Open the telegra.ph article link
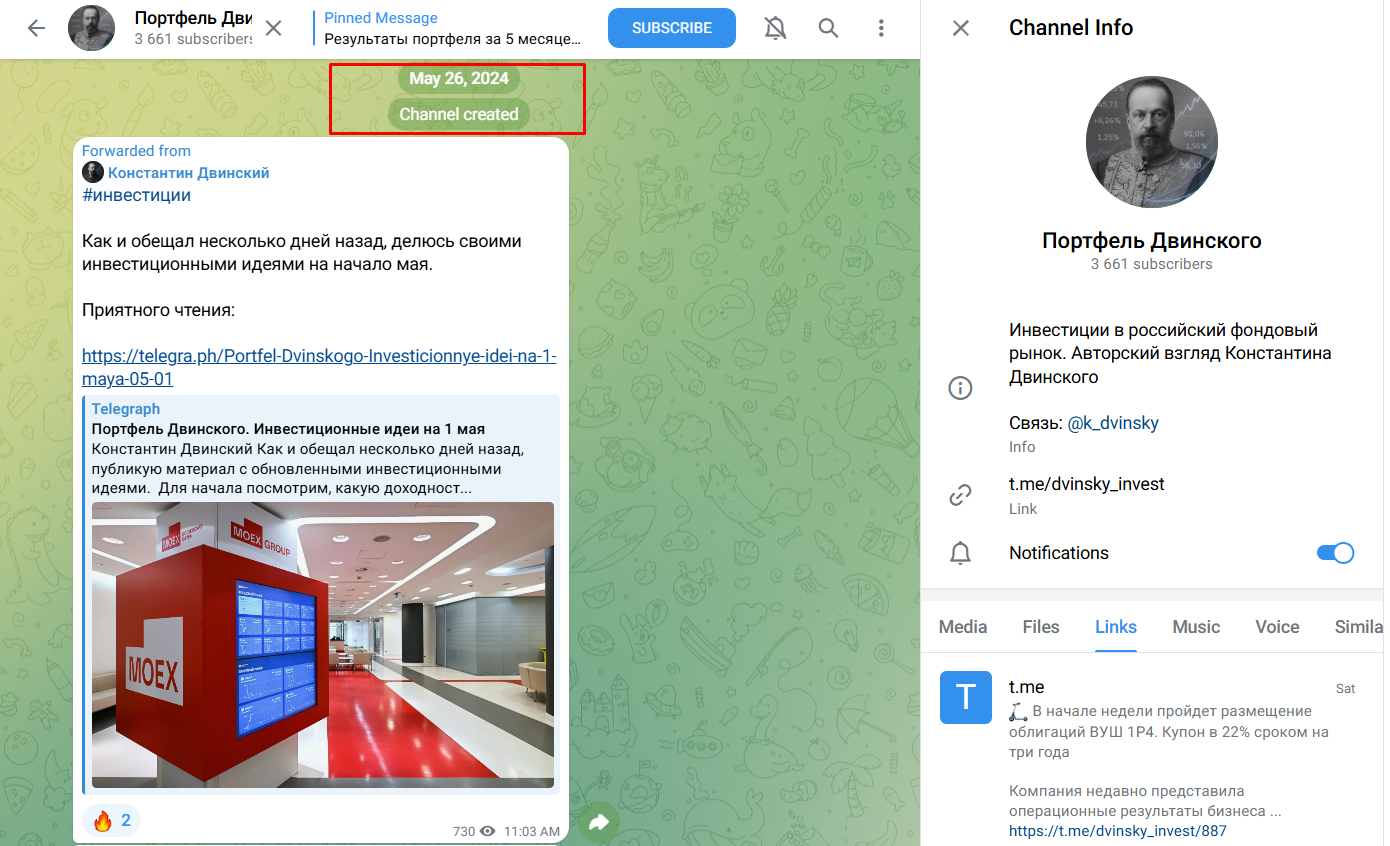1390x846 pixels. [319, 368]
